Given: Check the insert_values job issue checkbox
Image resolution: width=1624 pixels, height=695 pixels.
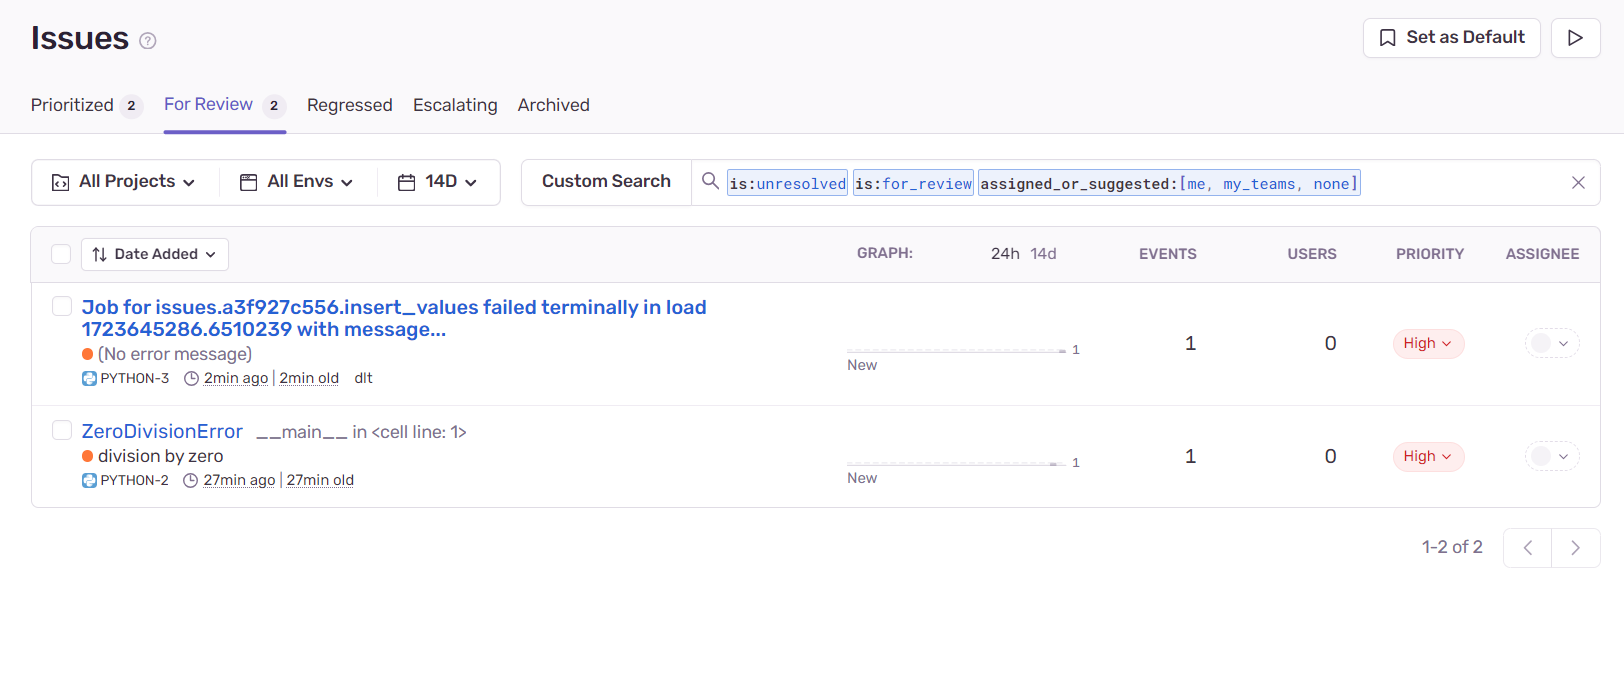Looking at the screenshot, I should click(x=62, y=306).
